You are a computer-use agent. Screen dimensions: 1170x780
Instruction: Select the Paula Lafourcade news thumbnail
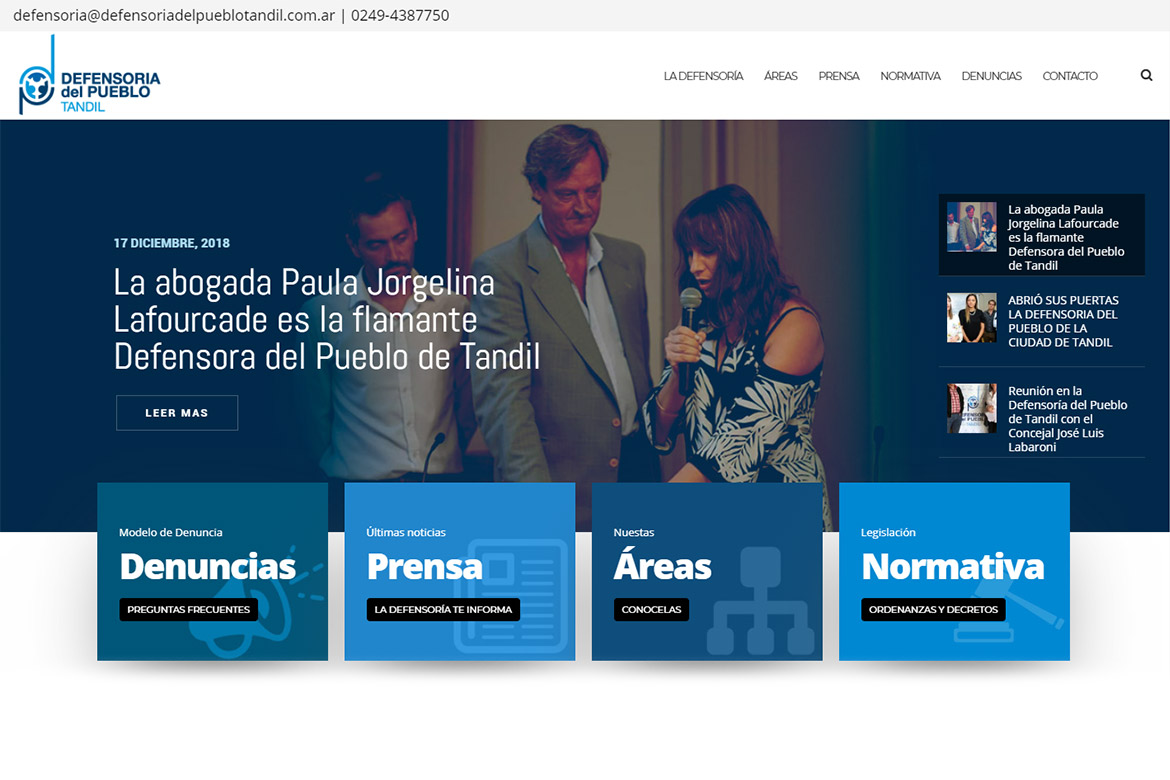[x=971, y=227]
